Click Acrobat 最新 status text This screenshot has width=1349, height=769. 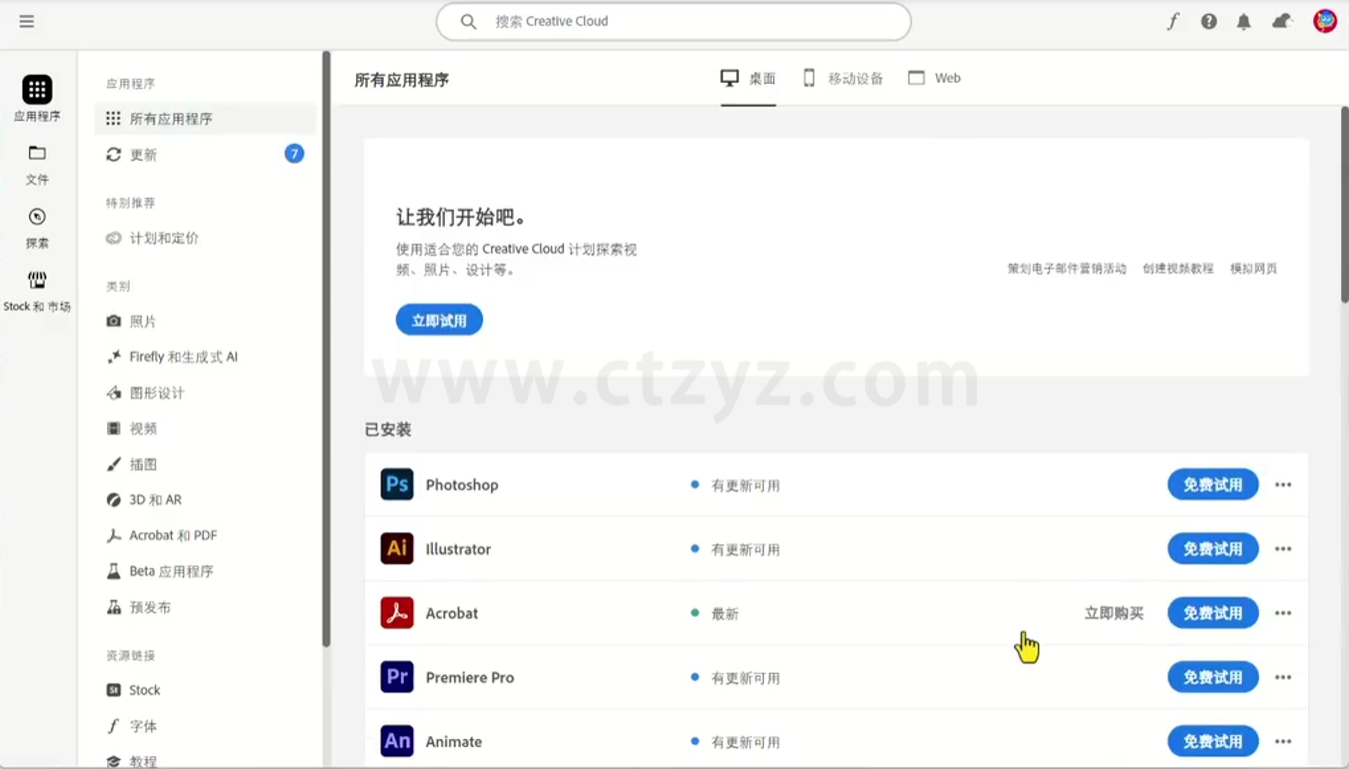725,613
